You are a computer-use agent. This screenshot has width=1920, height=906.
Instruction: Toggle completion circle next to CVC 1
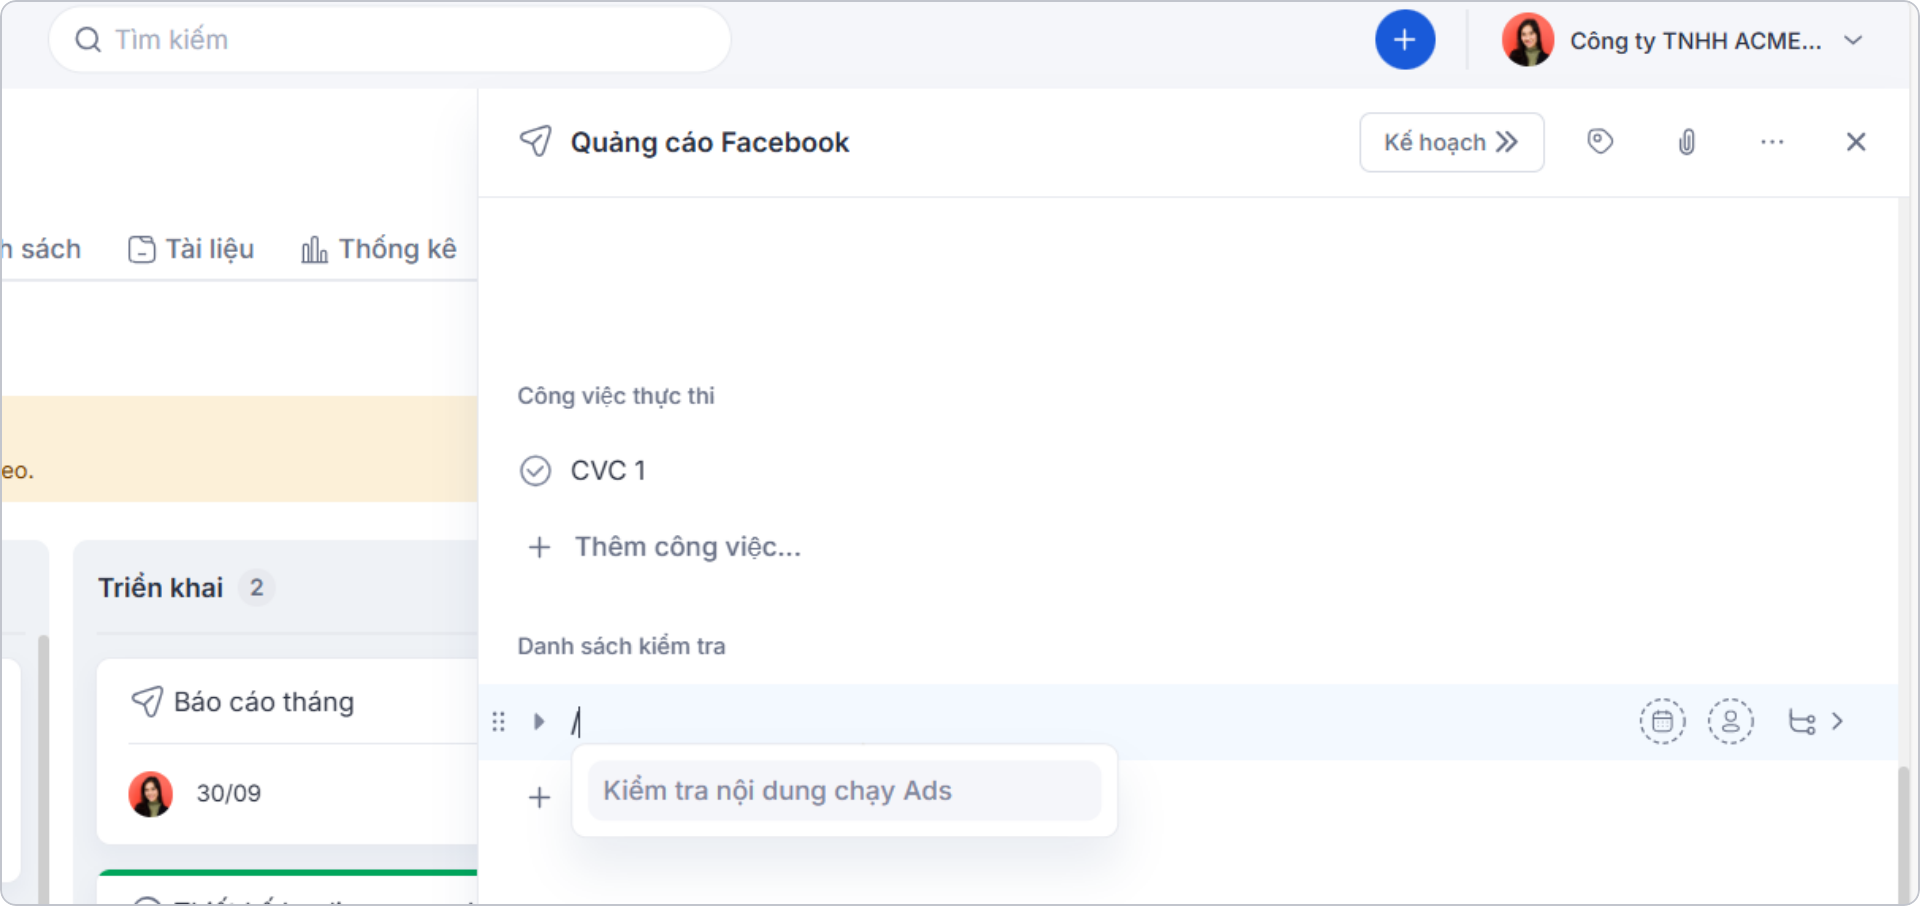click(536, 470)
